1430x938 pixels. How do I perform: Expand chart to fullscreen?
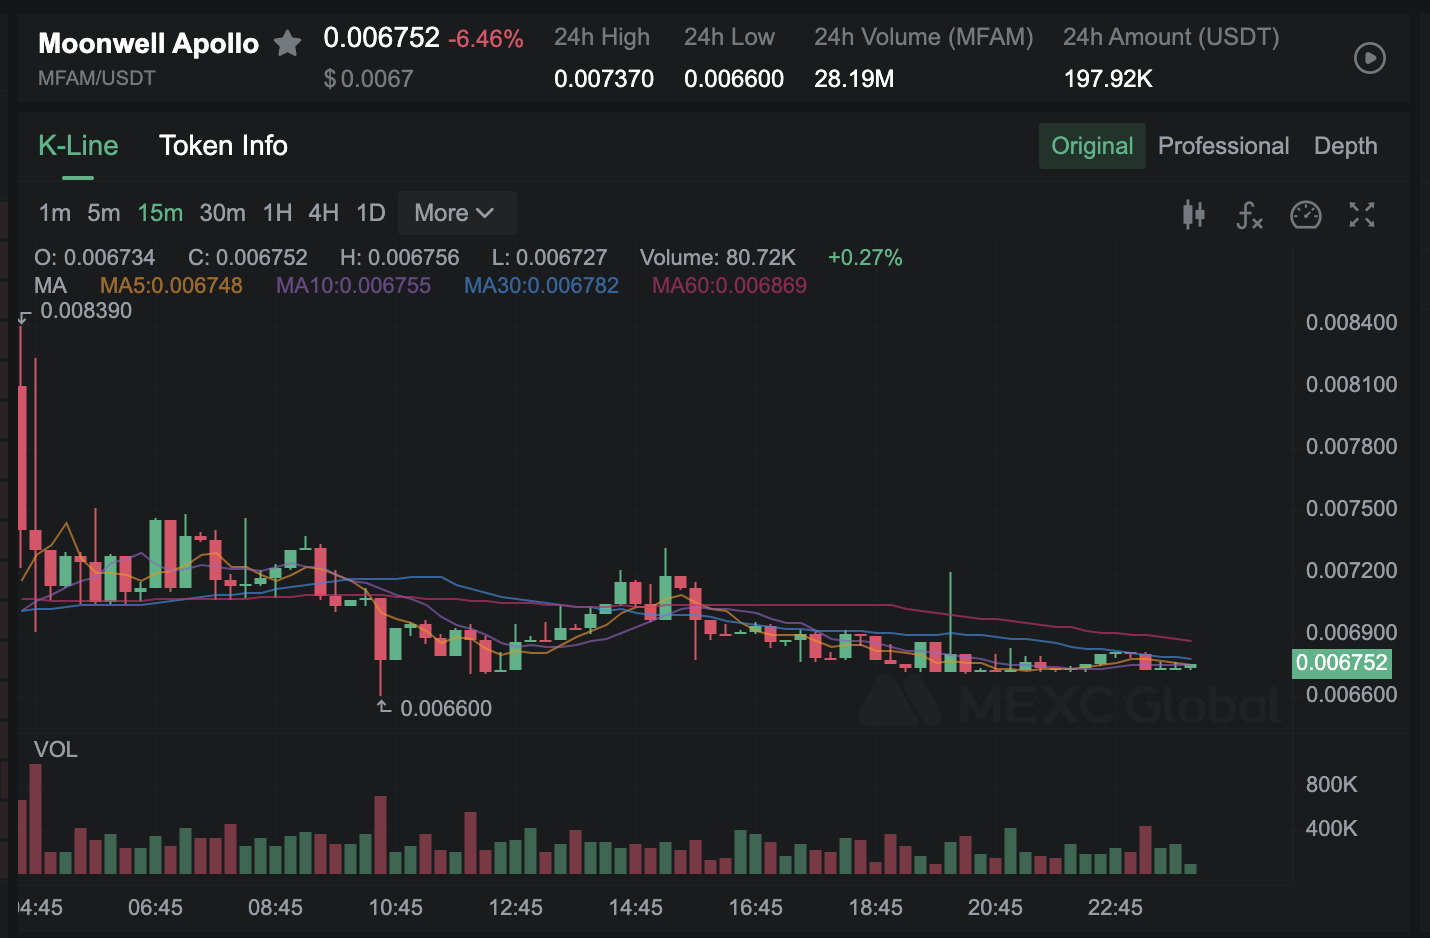point(1362,214)
